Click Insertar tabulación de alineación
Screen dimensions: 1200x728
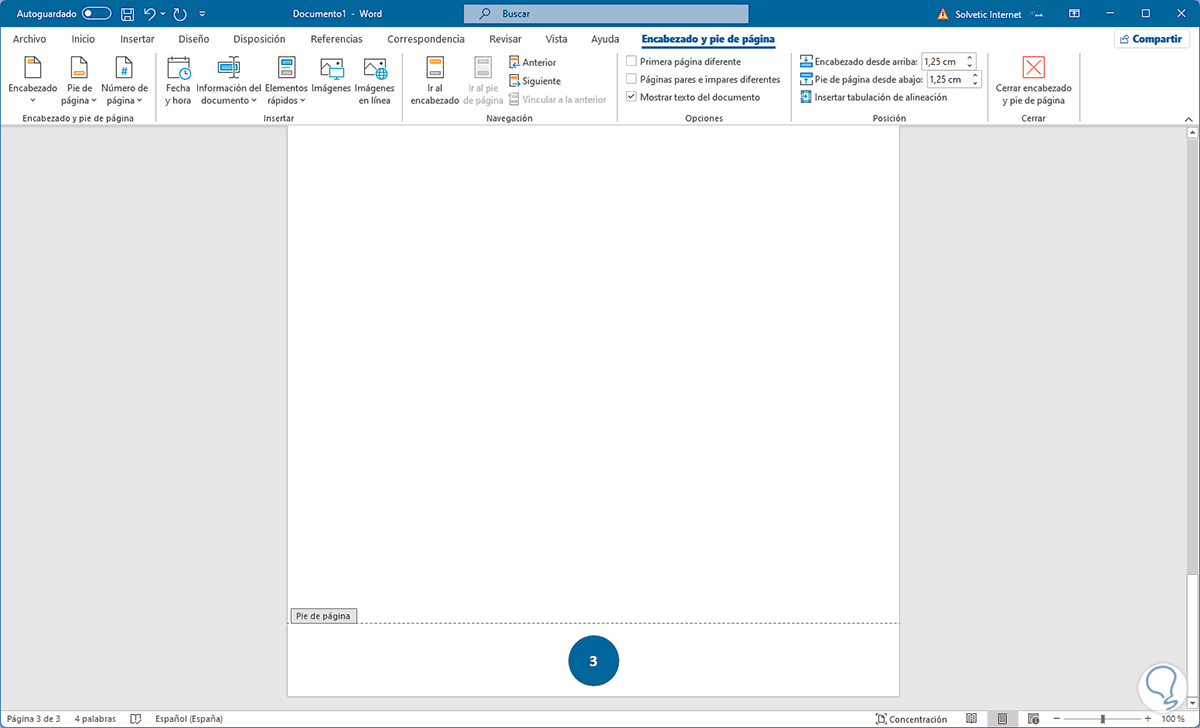(x=873, y=97)
